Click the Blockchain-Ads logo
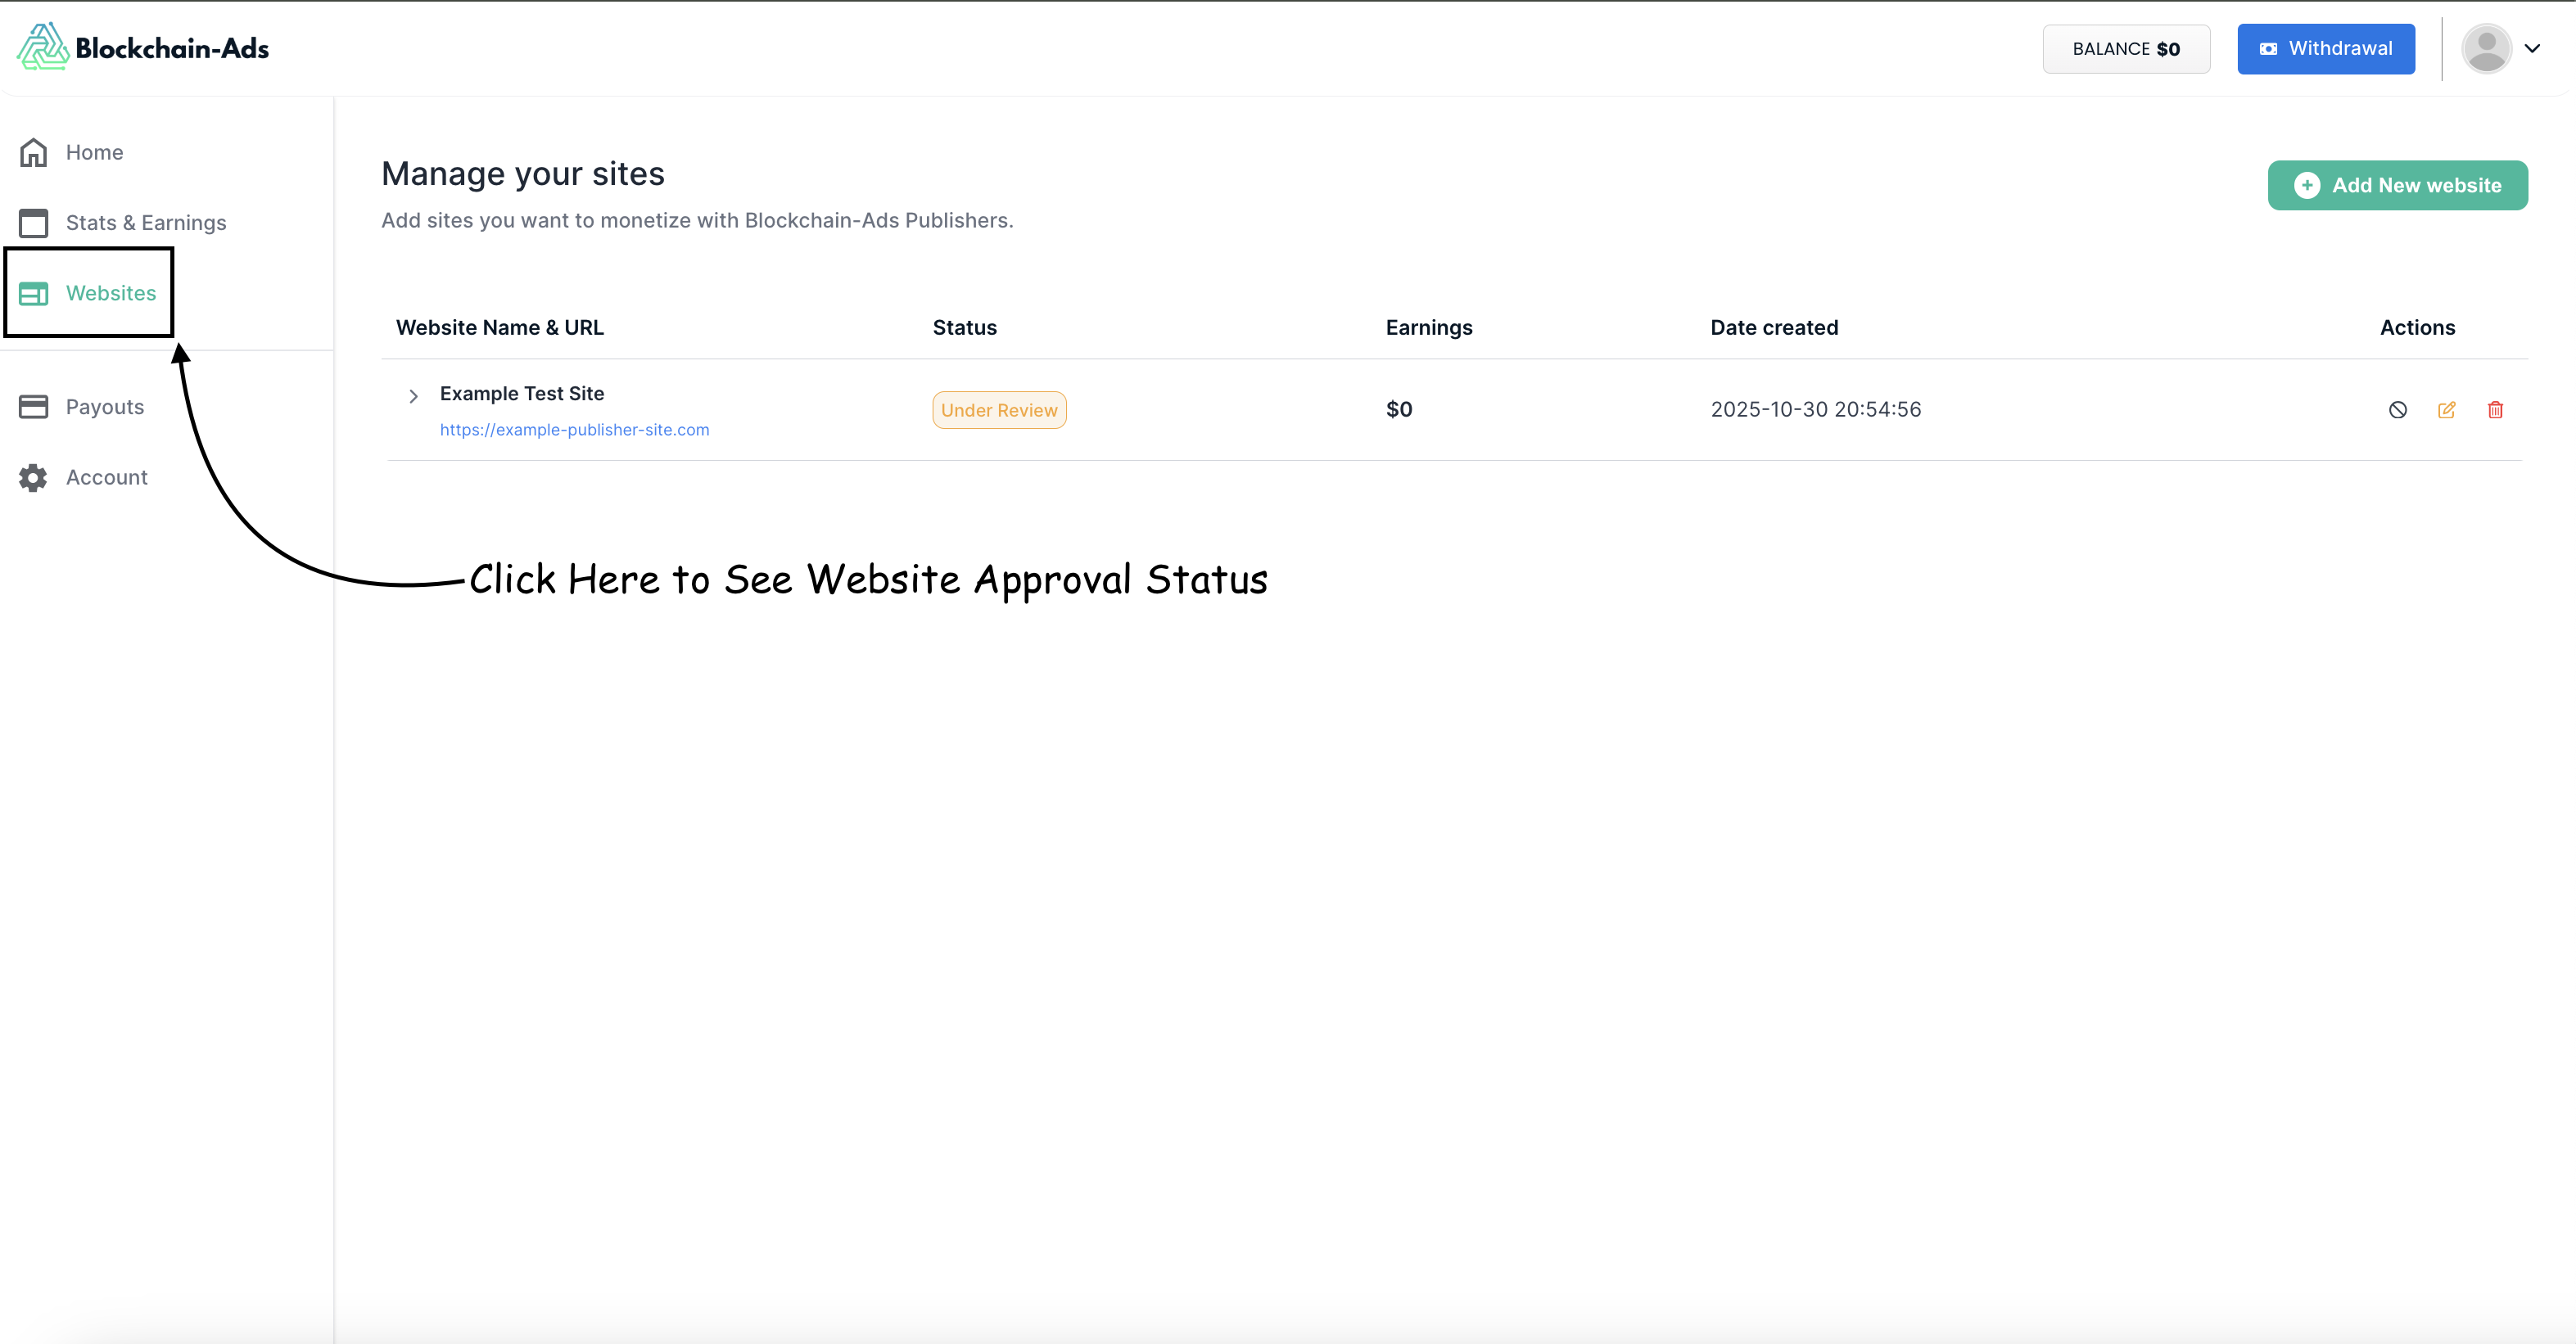Screen dimensions: 2576x1344 [143, 47]
